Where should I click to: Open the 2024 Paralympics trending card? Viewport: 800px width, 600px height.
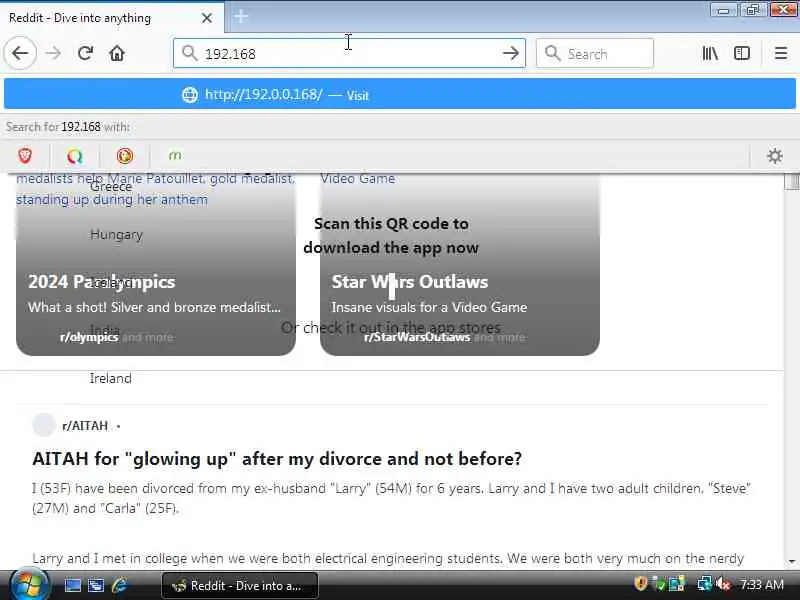point(156,264)
